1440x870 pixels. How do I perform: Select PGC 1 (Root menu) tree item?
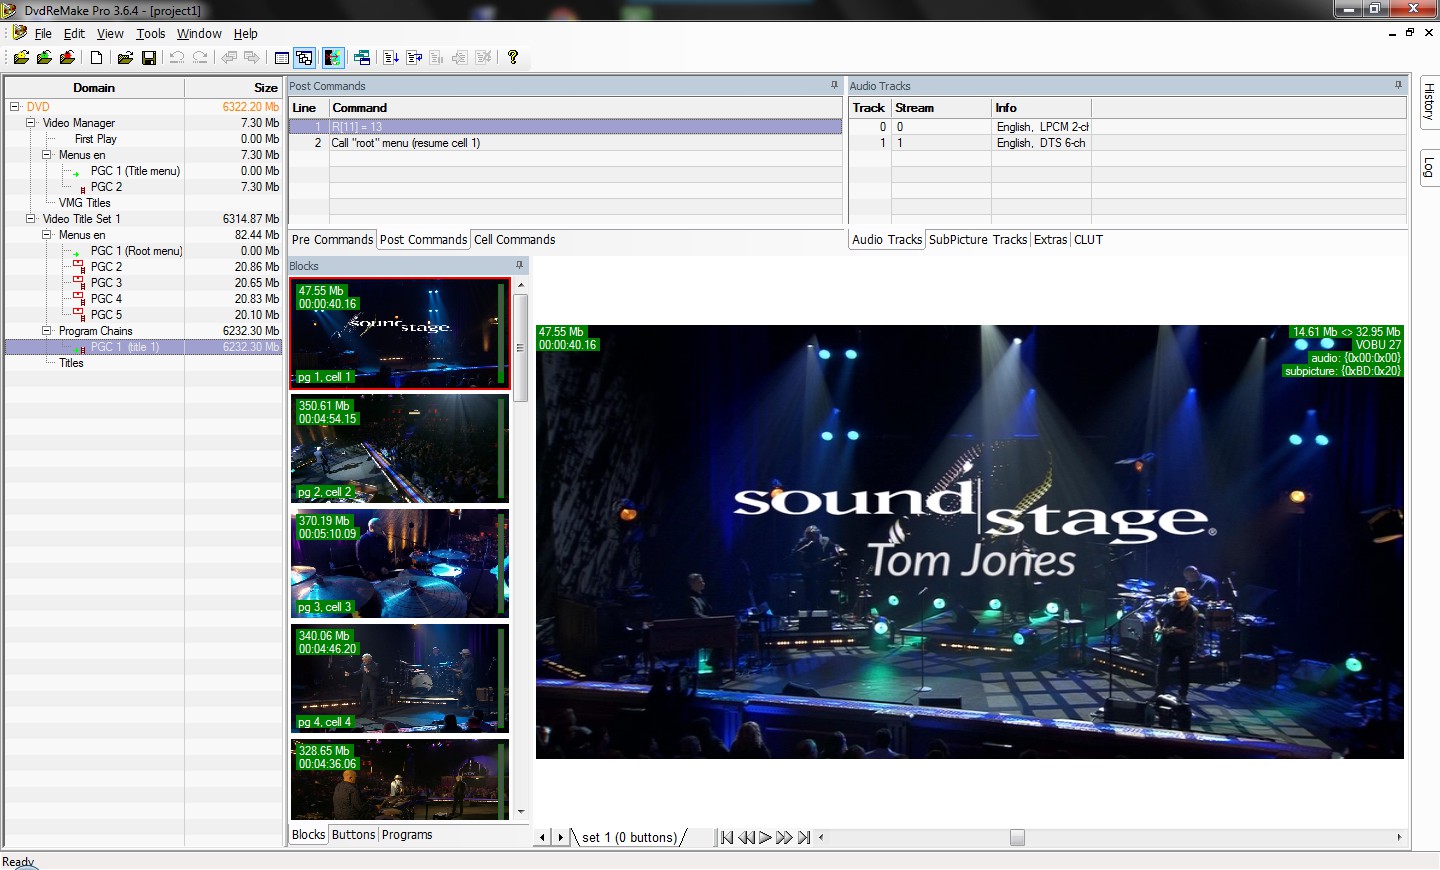coord(136,251)
